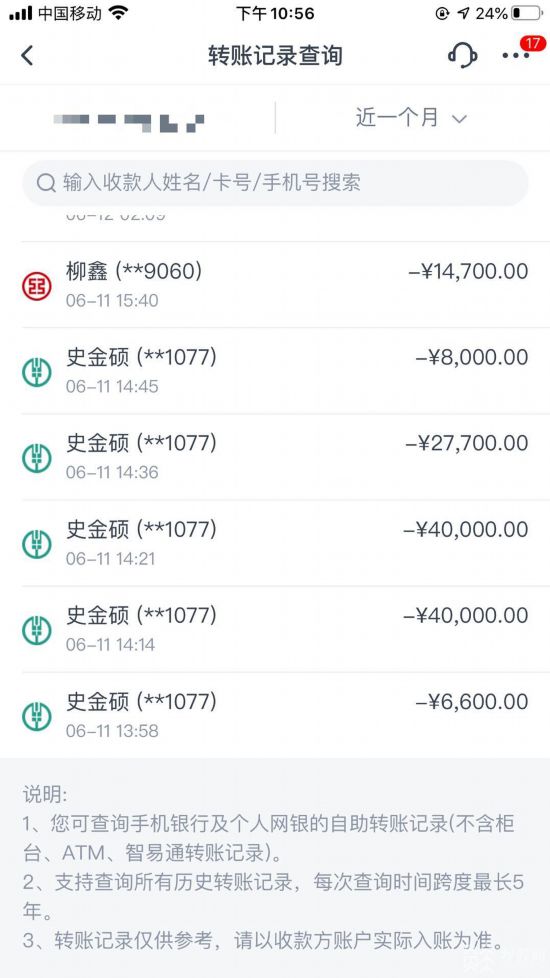The height and width of the screenshot is (978, 550).
Task: Tap the red 17 notification badge
Action: [x=533, y=44]
